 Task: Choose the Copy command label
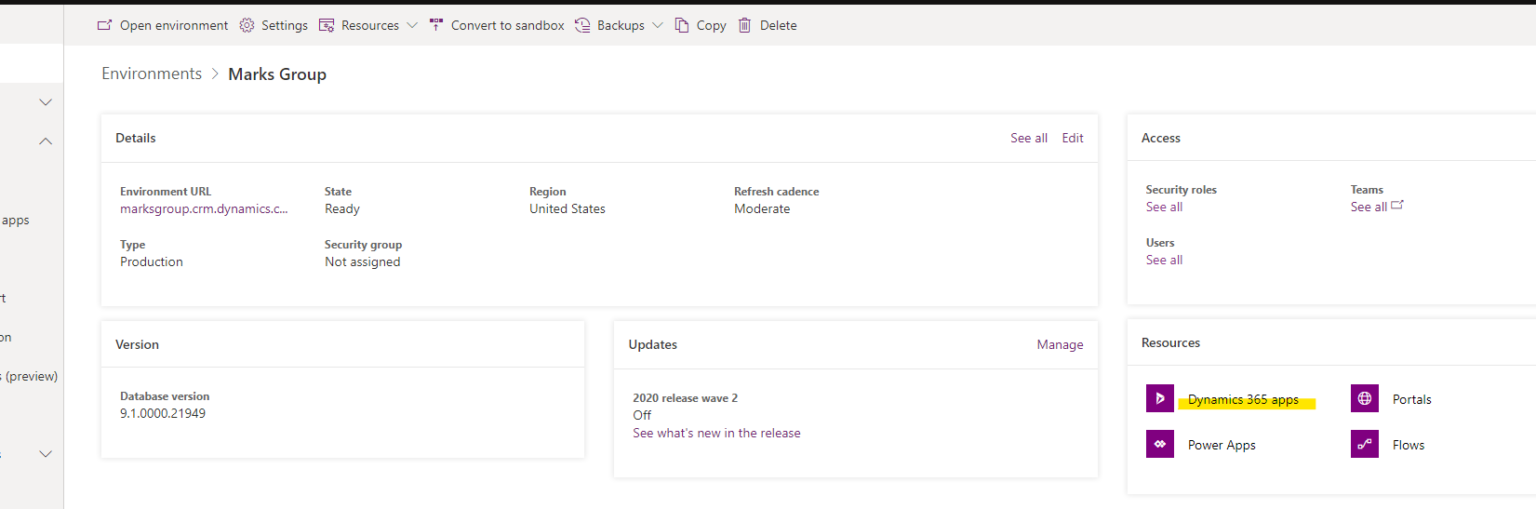[711, 25]
